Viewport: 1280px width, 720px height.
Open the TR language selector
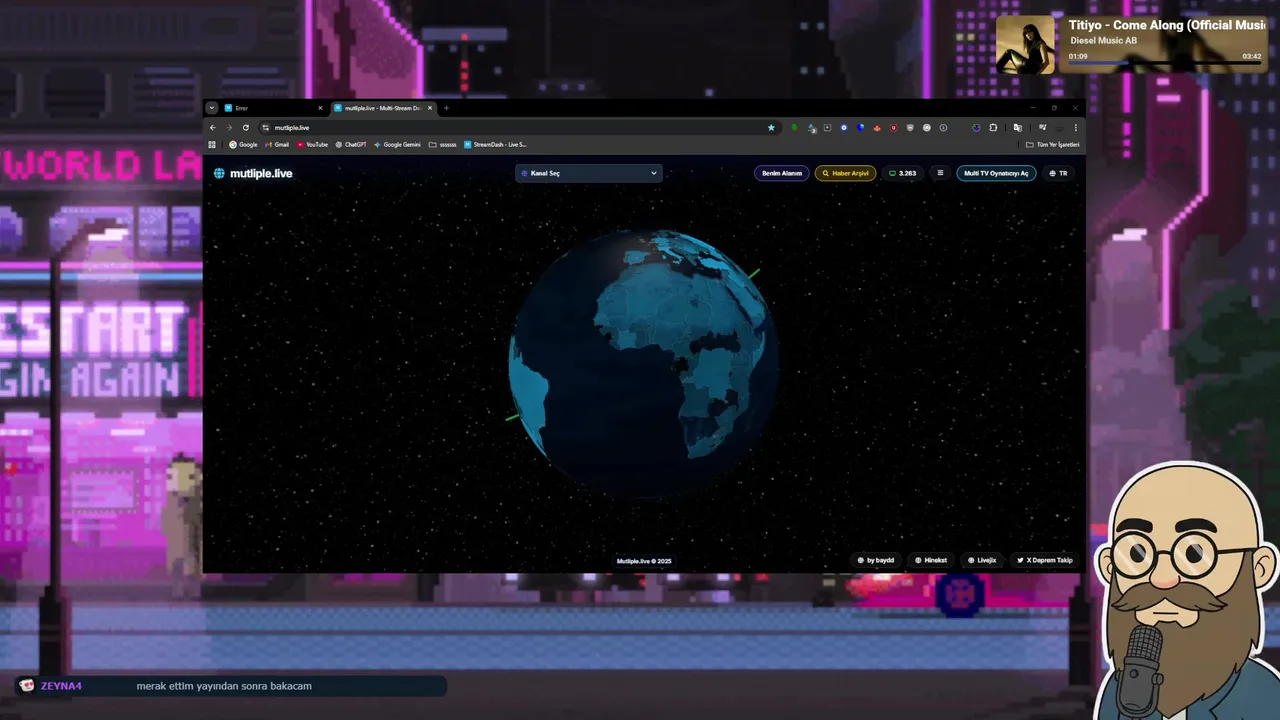coord(1058,173)
